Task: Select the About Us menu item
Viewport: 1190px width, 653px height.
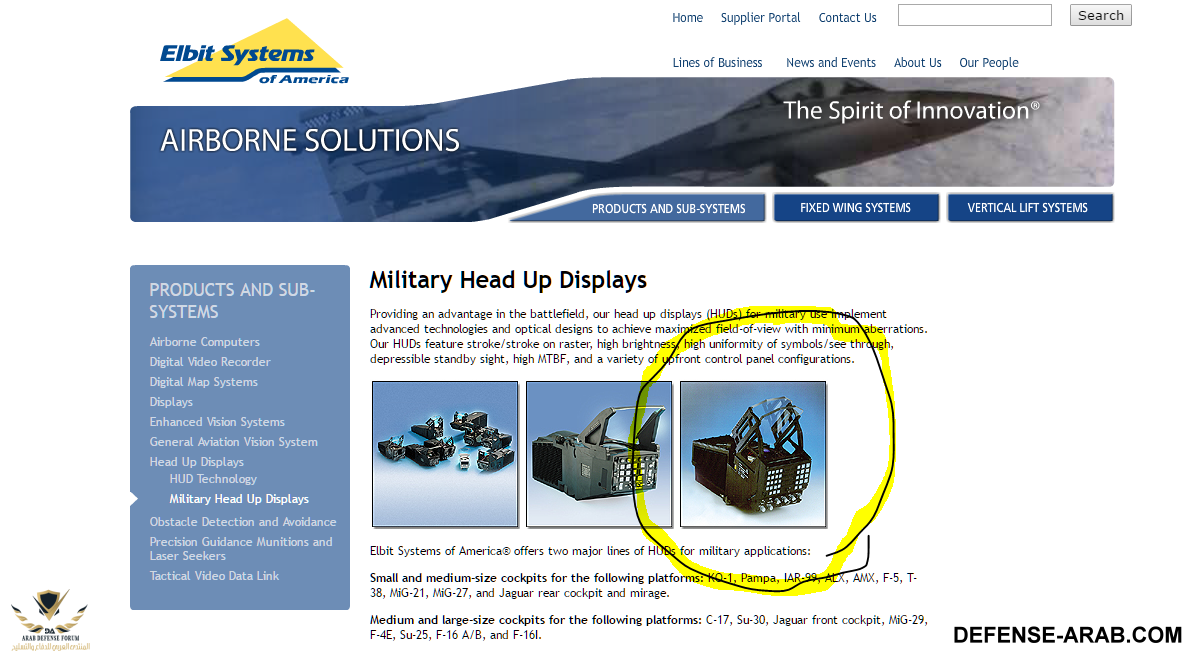Action: [x=917, y=63]
